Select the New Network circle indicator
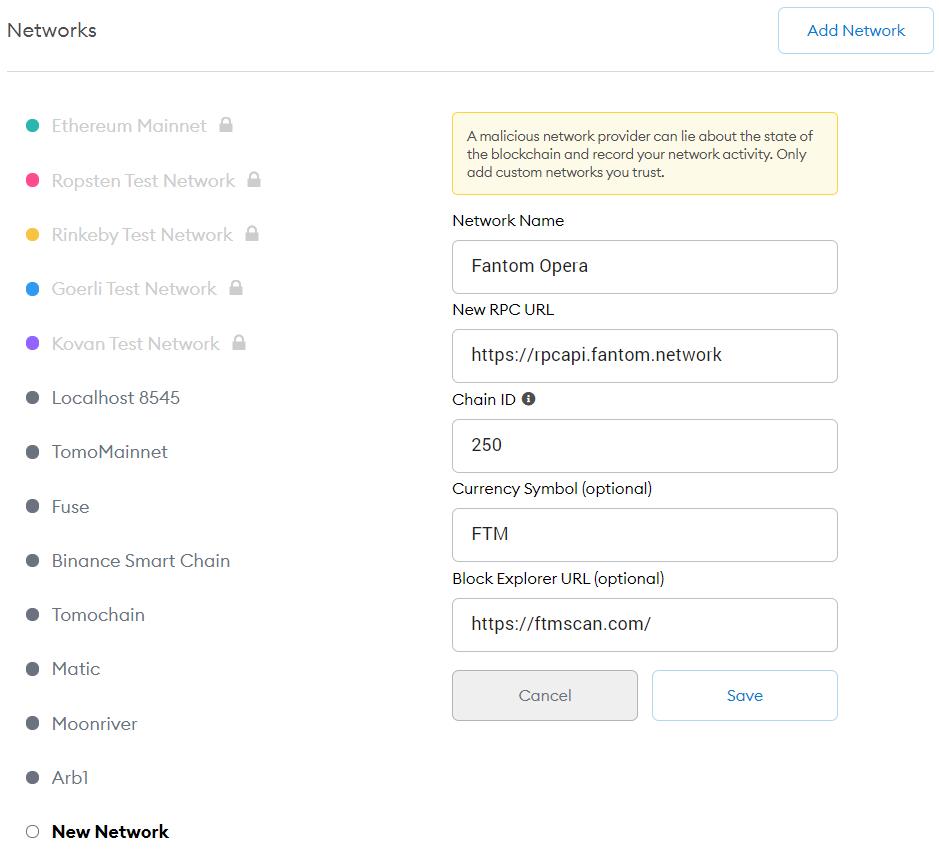This screenshot has width=939, height=856. click(x=32, y=832)
